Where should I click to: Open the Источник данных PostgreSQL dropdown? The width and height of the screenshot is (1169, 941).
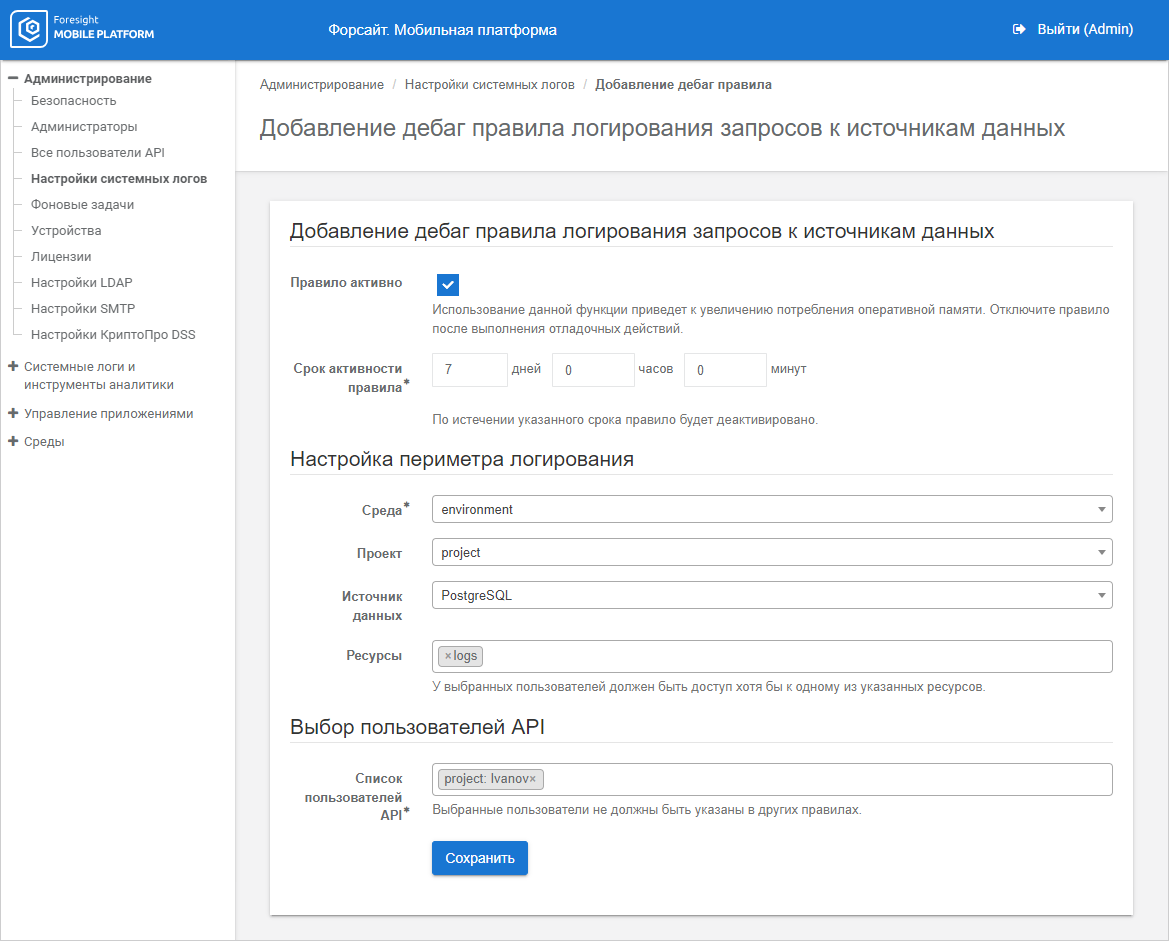click(771, 595)
